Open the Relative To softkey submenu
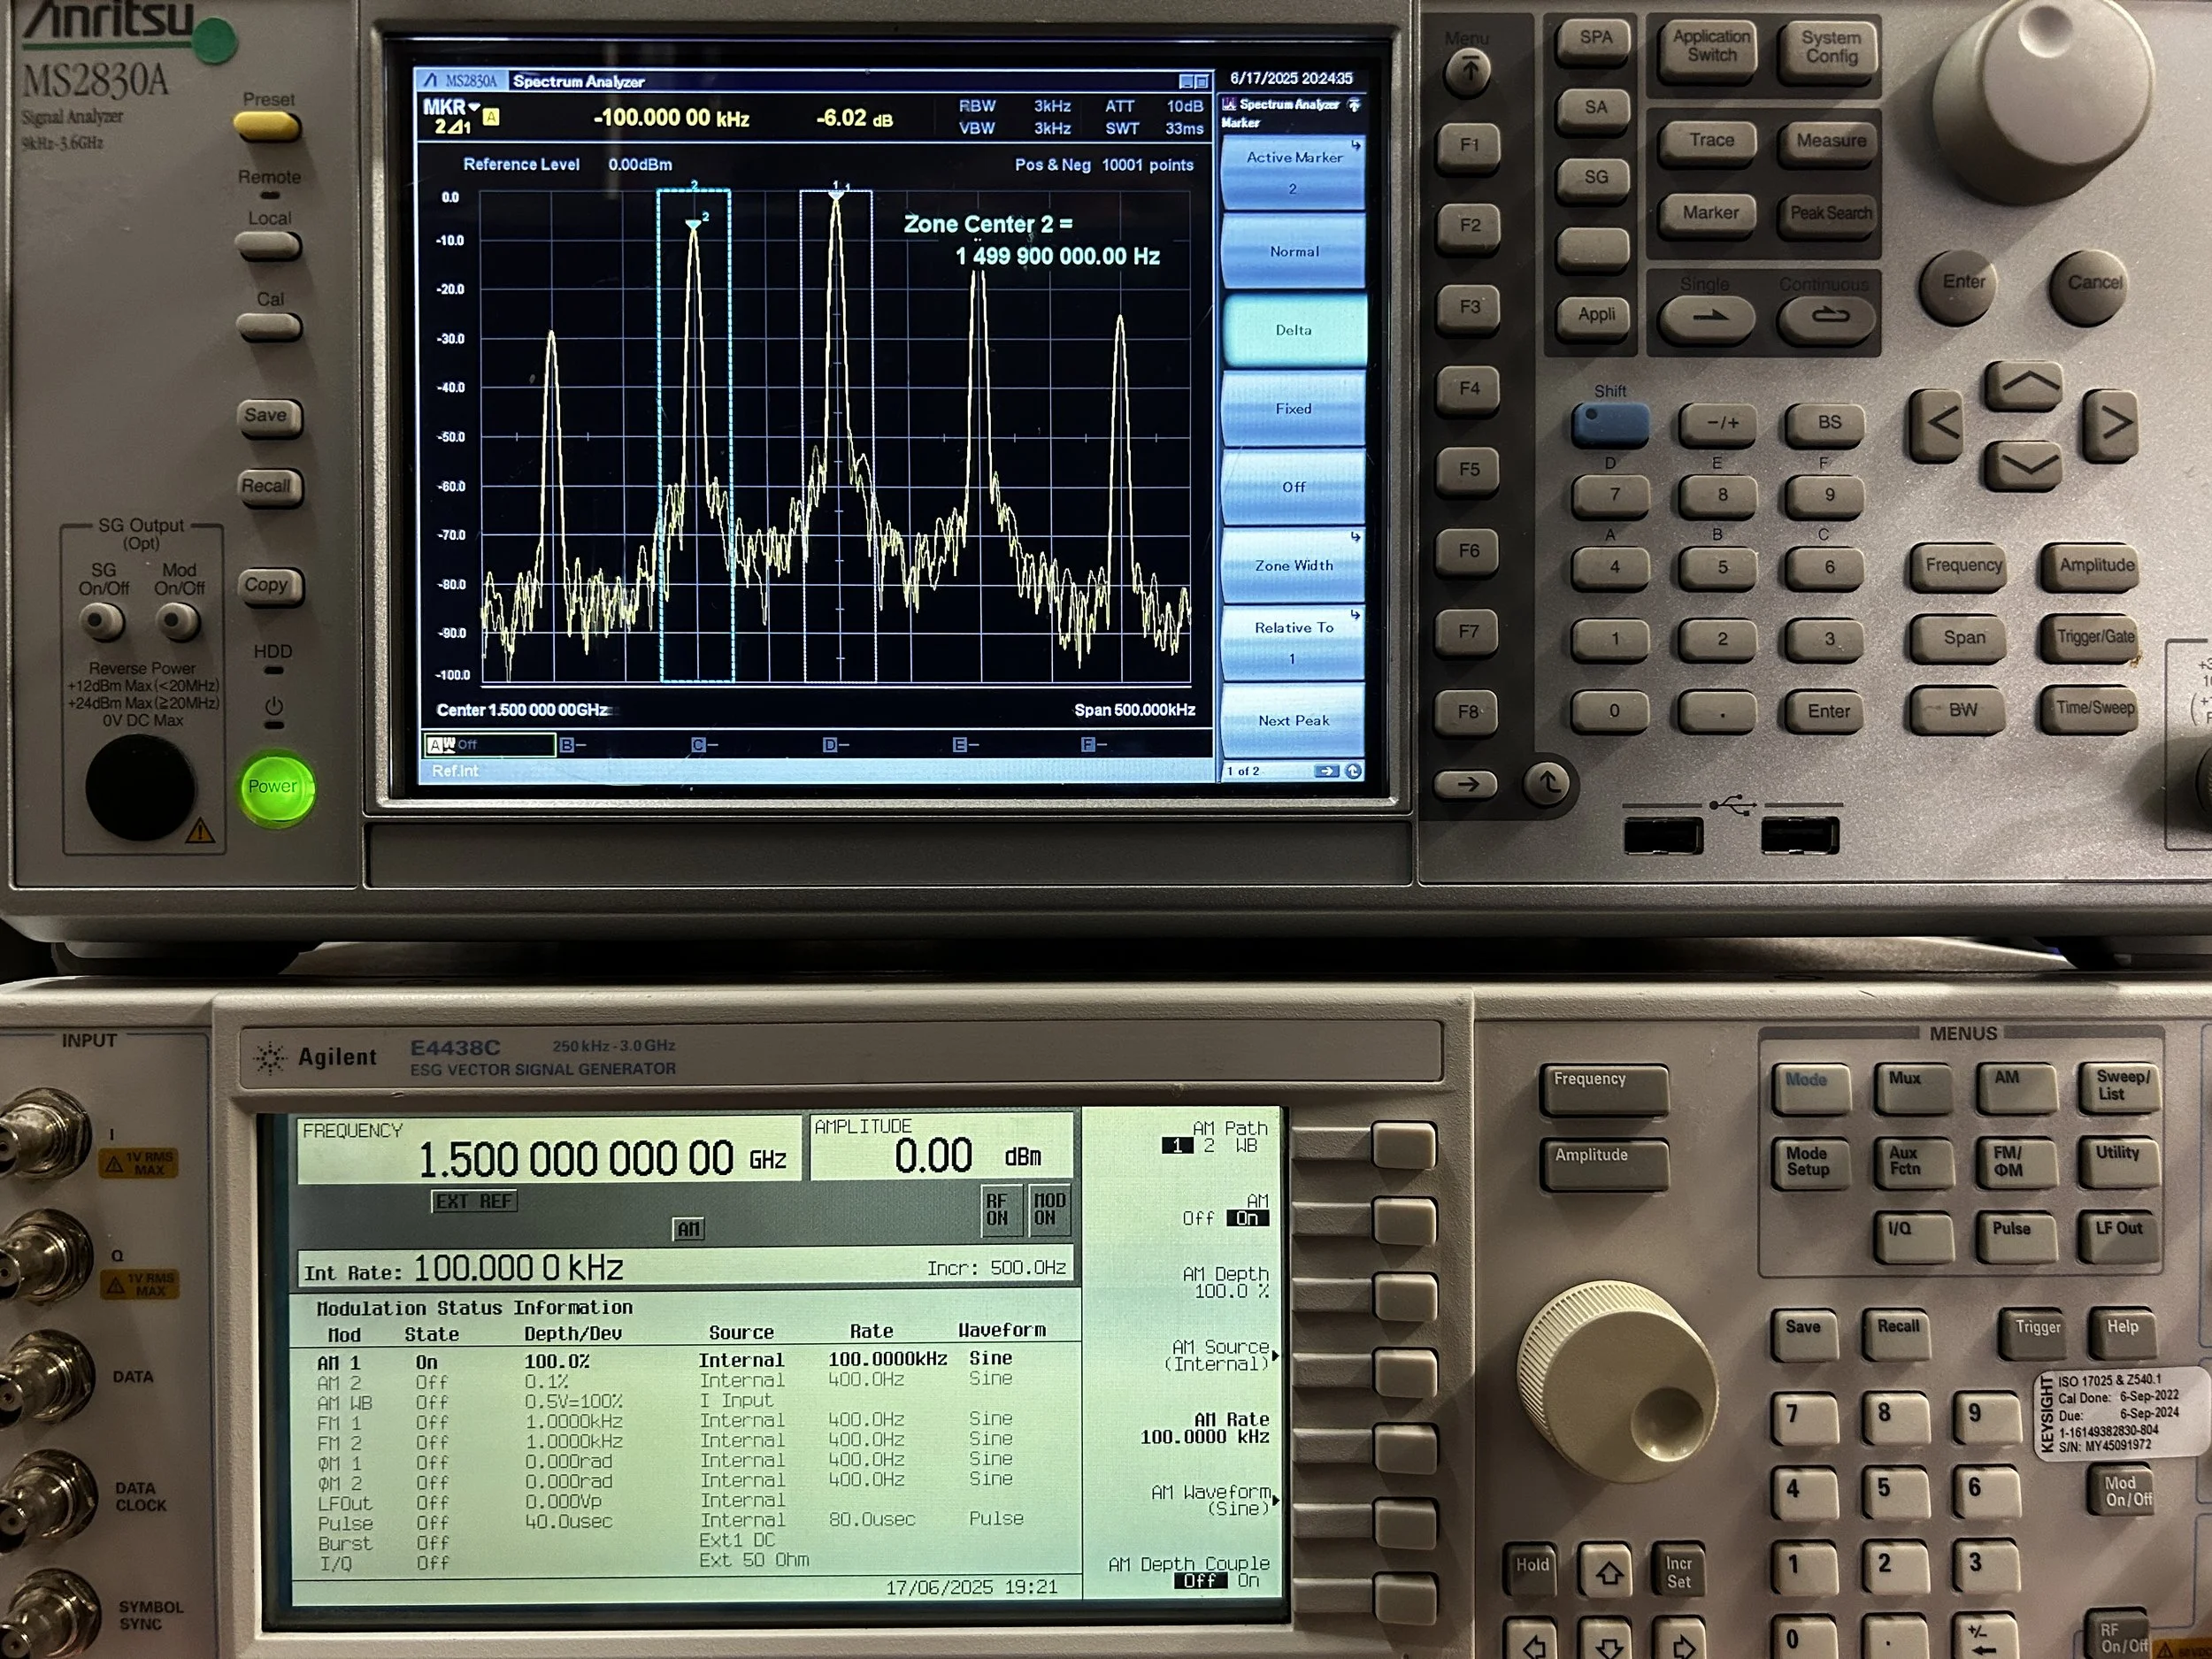 coord(1293,643)
